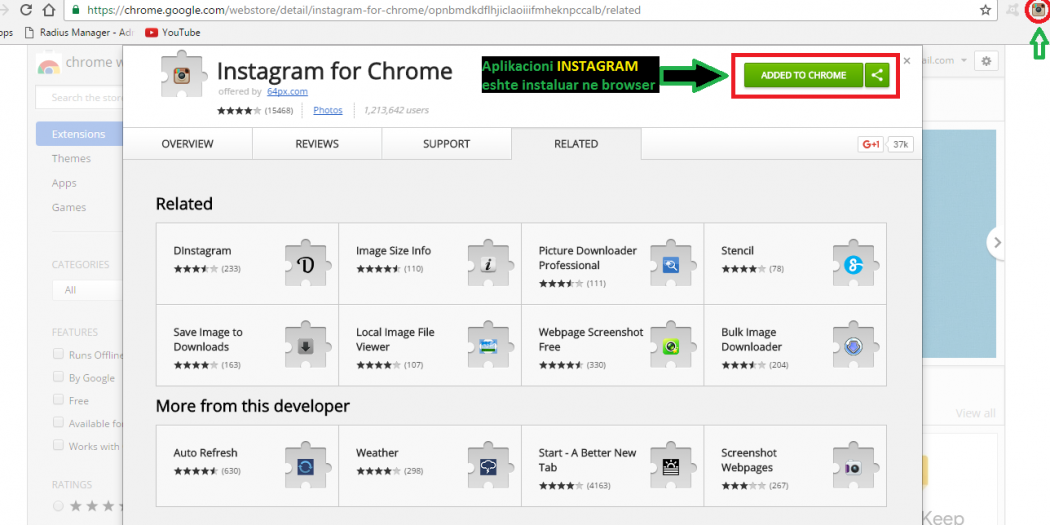Open the Picture Downloader Professional icon

coord(671,265)
